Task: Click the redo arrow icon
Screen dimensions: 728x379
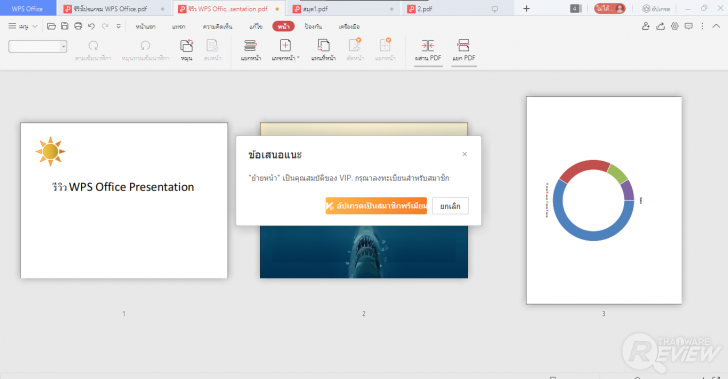Action: (x=105, y=26)
